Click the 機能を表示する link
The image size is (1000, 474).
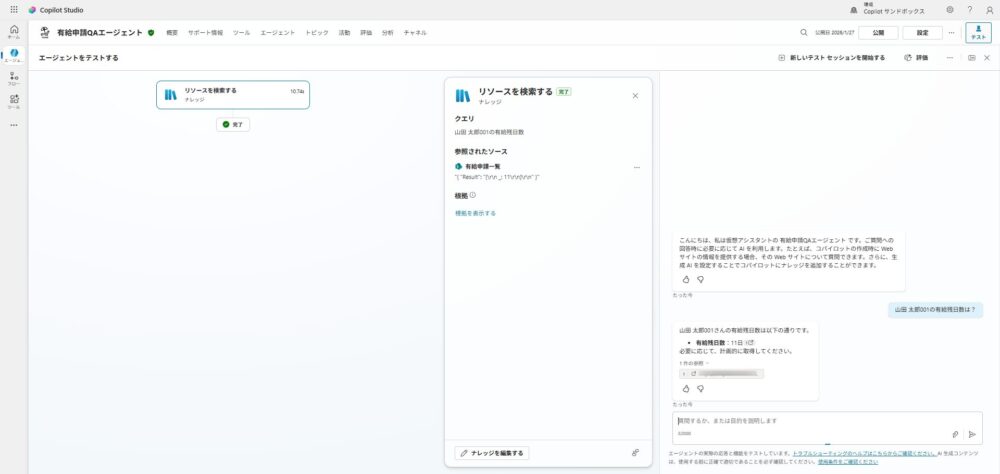click(x=475, y=213)
